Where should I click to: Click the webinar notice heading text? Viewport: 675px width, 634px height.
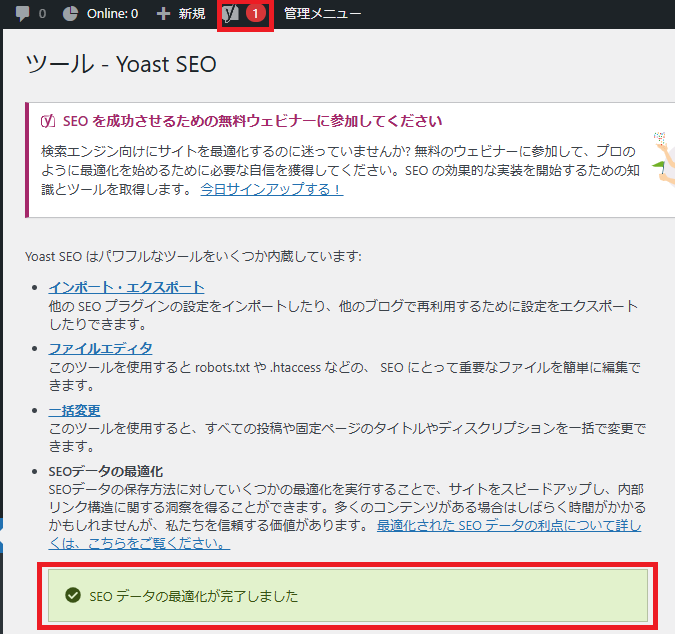click(x=252, y=121)
